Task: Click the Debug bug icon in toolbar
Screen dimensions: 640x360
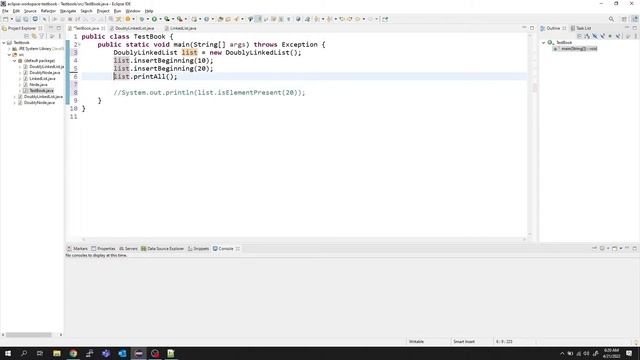Action: pyautogui.click(x=142, y=19)
